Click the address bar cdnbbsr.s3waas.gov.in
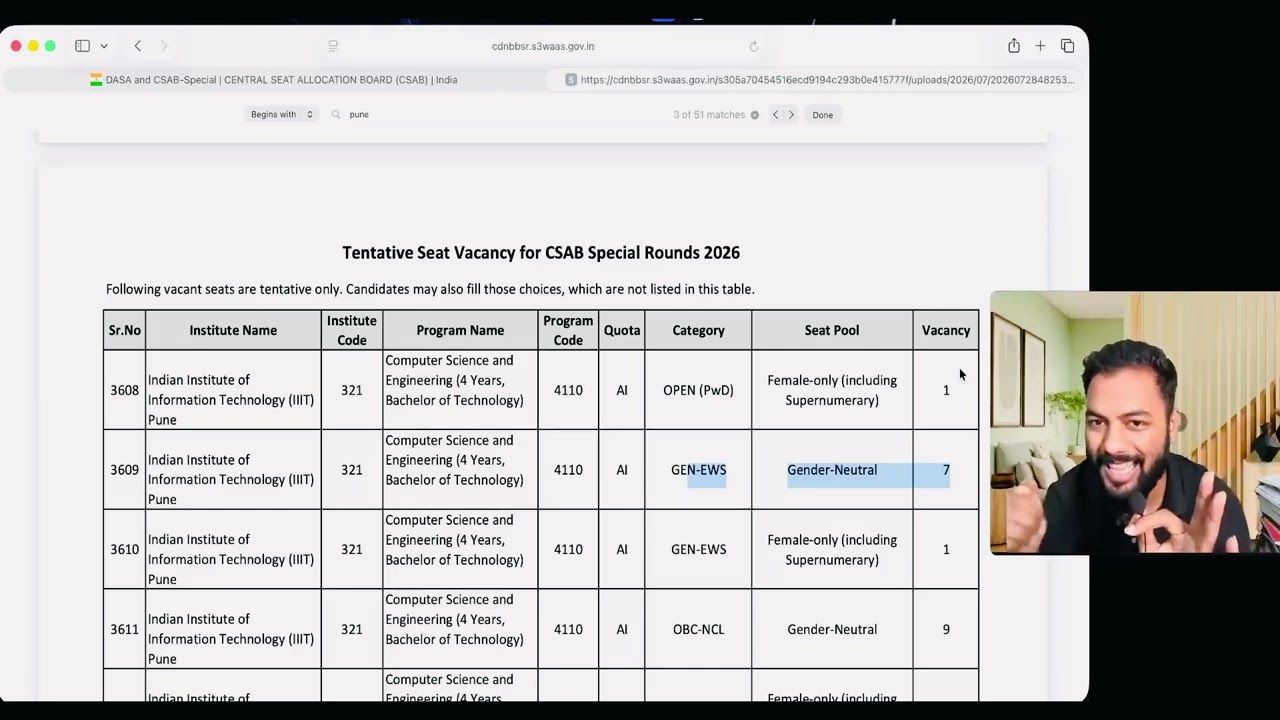This screenshot has width=1280, height=720. 543,46
